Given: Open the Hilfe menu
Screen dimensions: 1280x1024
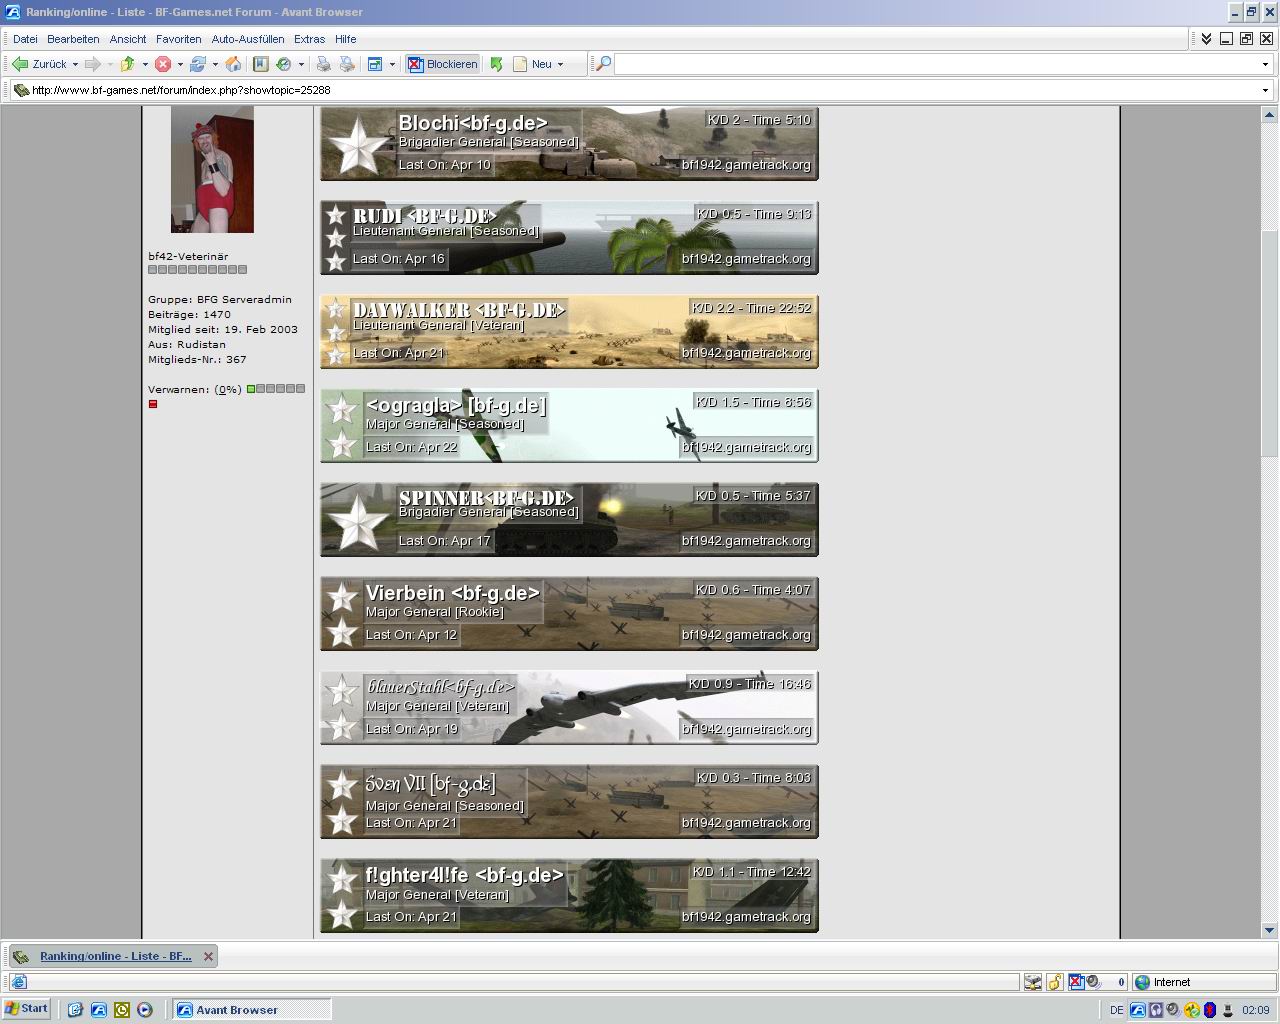Looking at the screenshot, I should click(x=346, y=39).
